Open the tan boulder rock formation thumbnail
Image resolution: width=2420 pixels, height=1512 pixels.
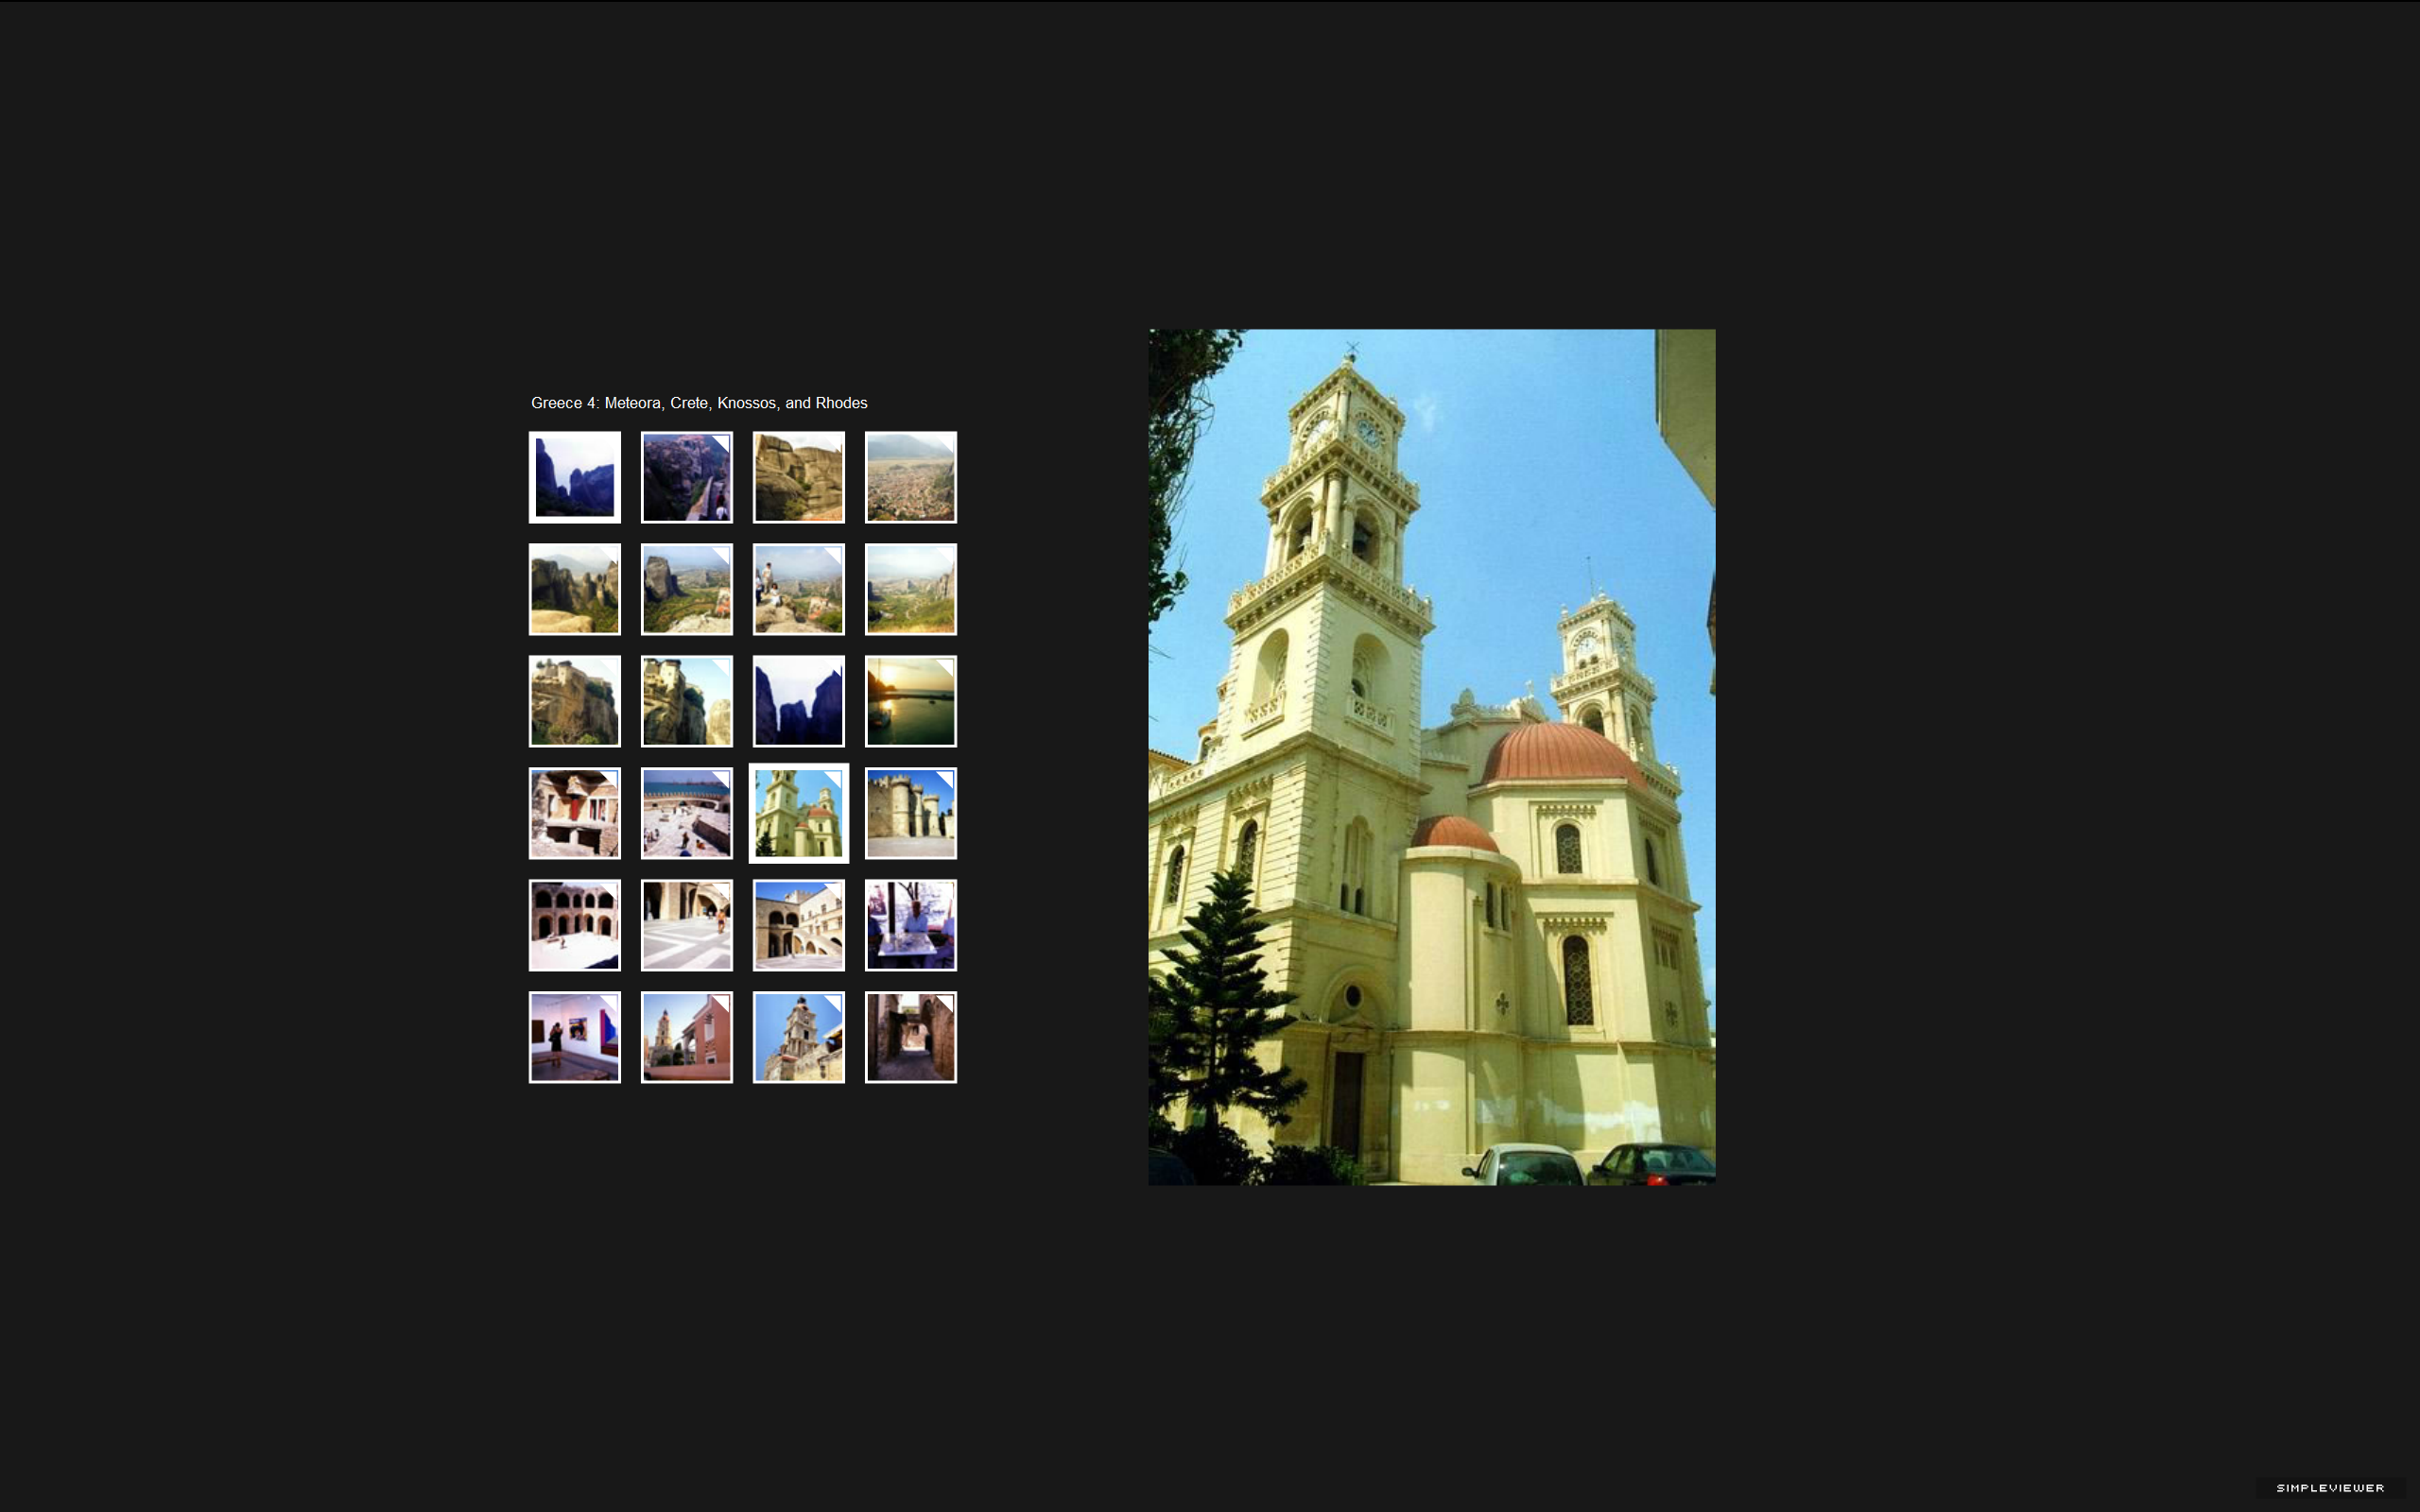click(x=799, y=477)
